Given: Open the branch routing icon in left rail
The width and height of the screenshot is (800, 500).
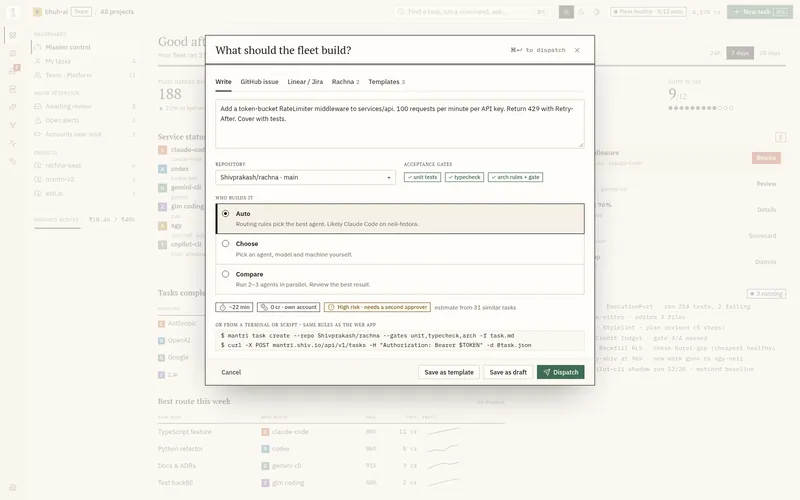Looking at the screenshot, I should tap(13, 125).
